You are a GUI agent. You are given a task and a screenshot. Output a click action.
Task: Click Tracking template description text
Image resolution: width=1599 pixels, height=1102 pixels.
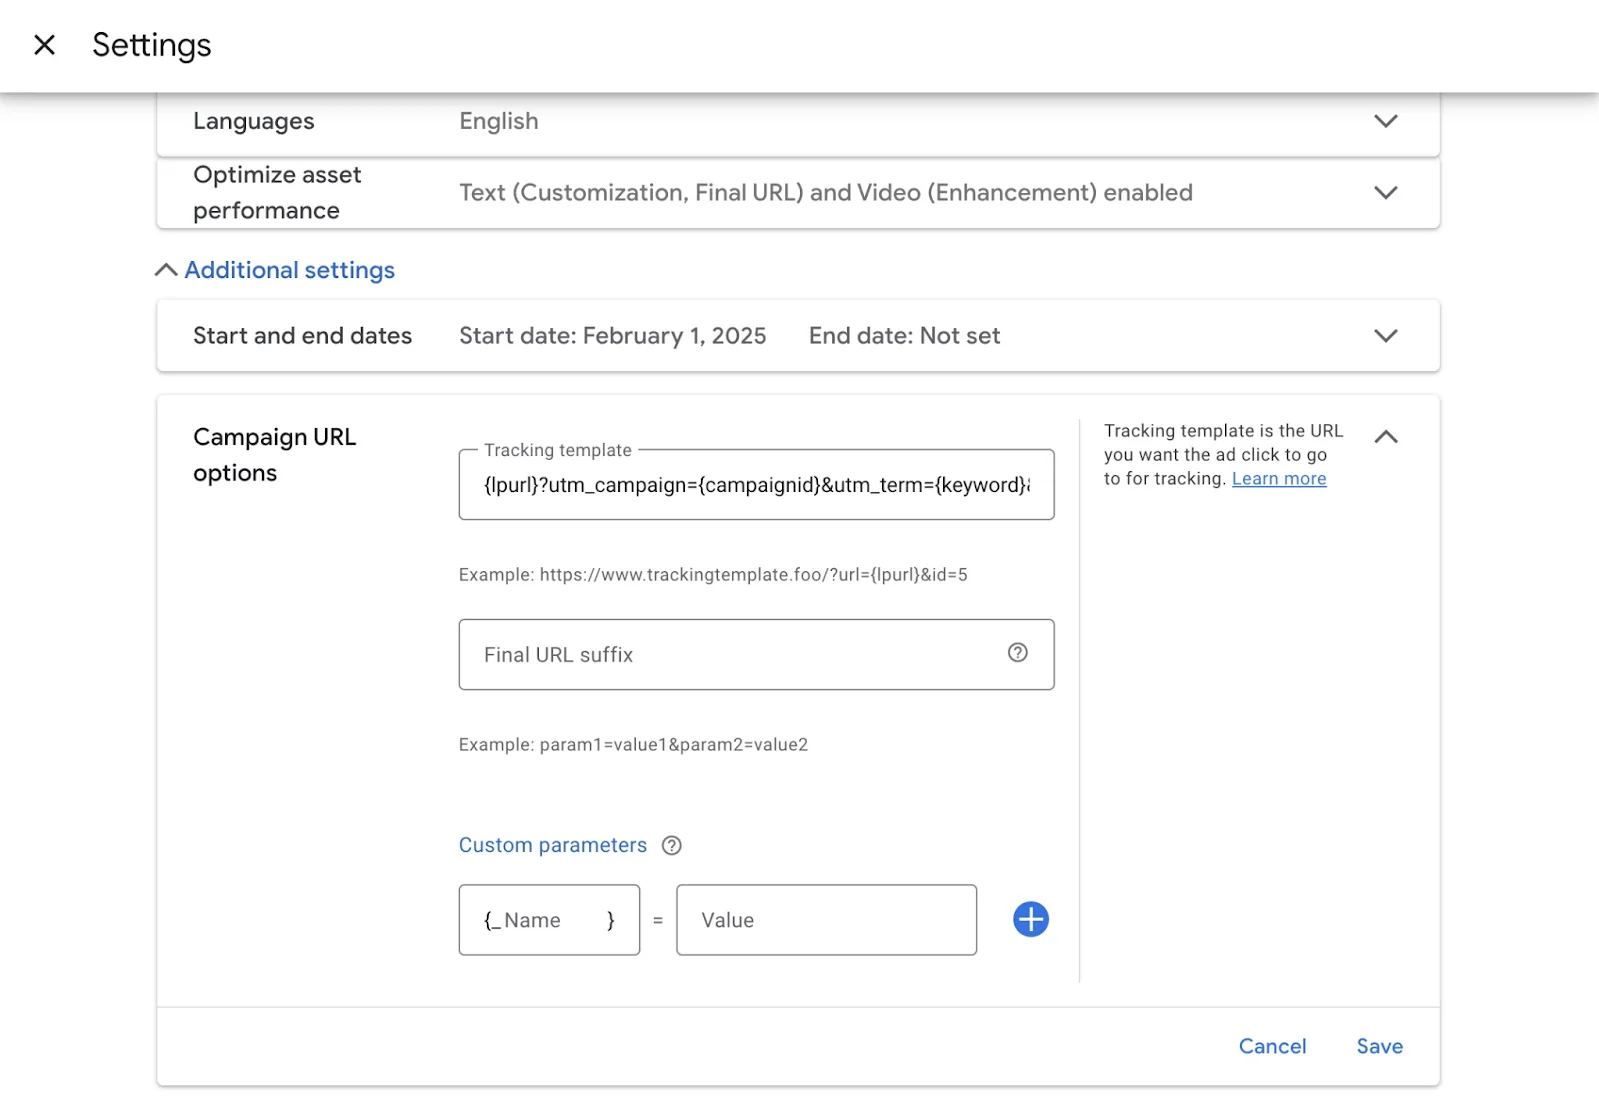point(1223,455)
